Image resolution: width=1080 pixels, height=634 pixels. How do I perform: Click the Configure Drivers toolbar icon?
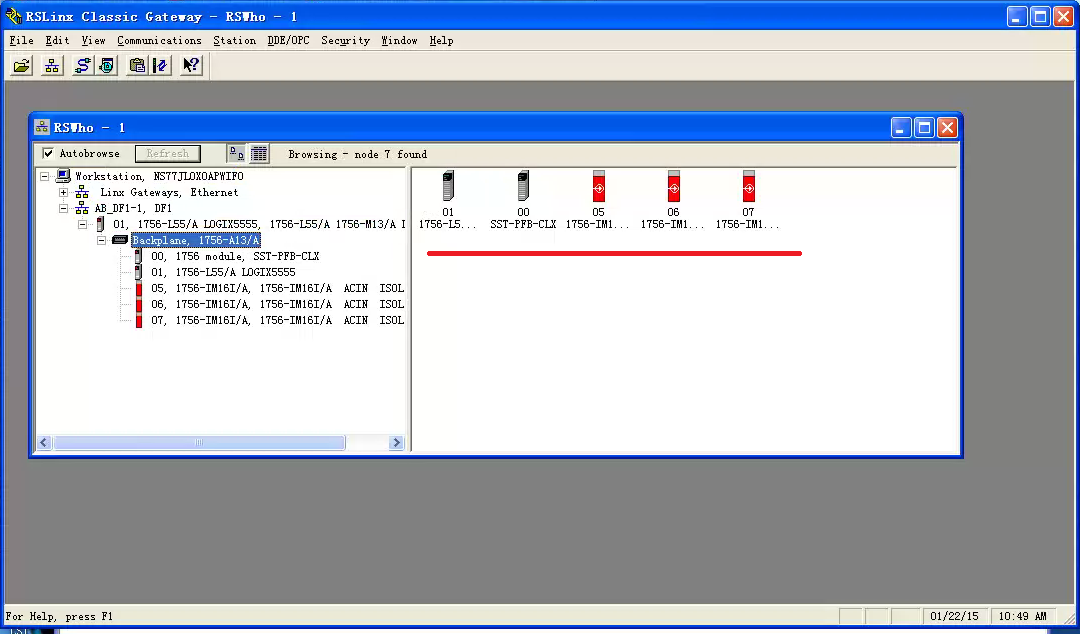(82, 66)
